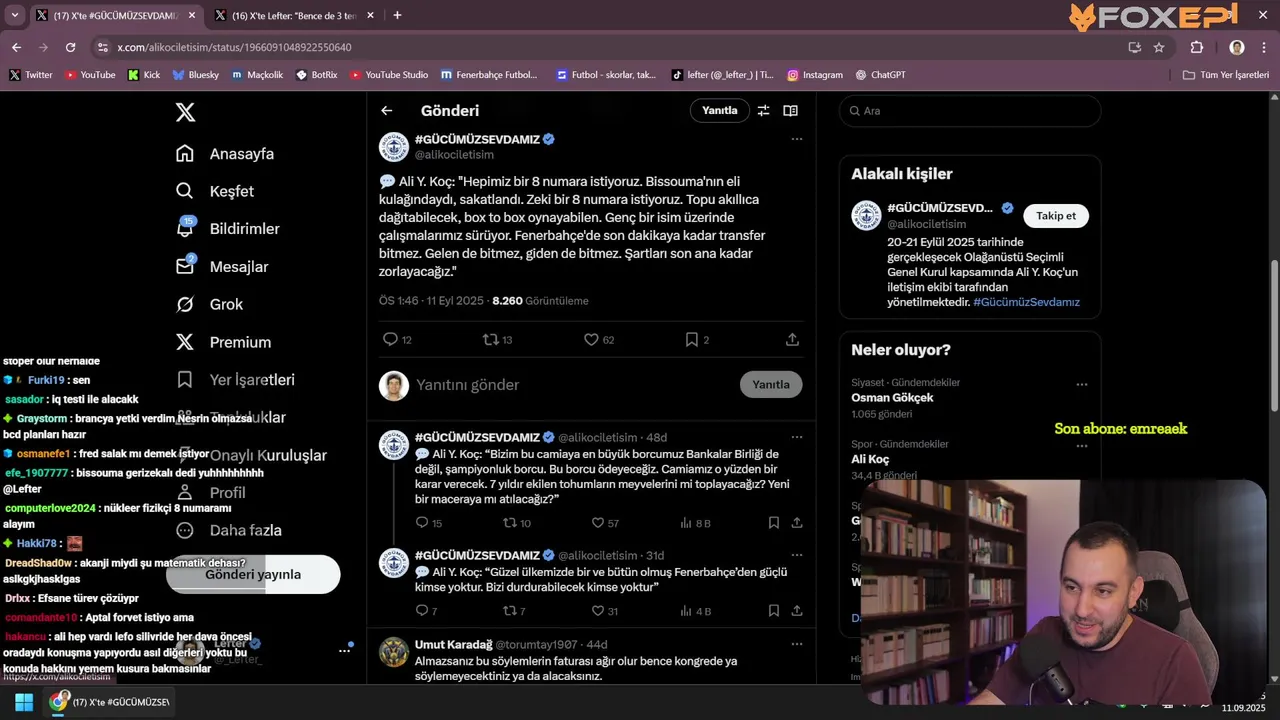Image resolution: width=1280 pixels, height=720 pixels.
Task: Open Osman Gökçek trending topic
Action: pos(892,398)
